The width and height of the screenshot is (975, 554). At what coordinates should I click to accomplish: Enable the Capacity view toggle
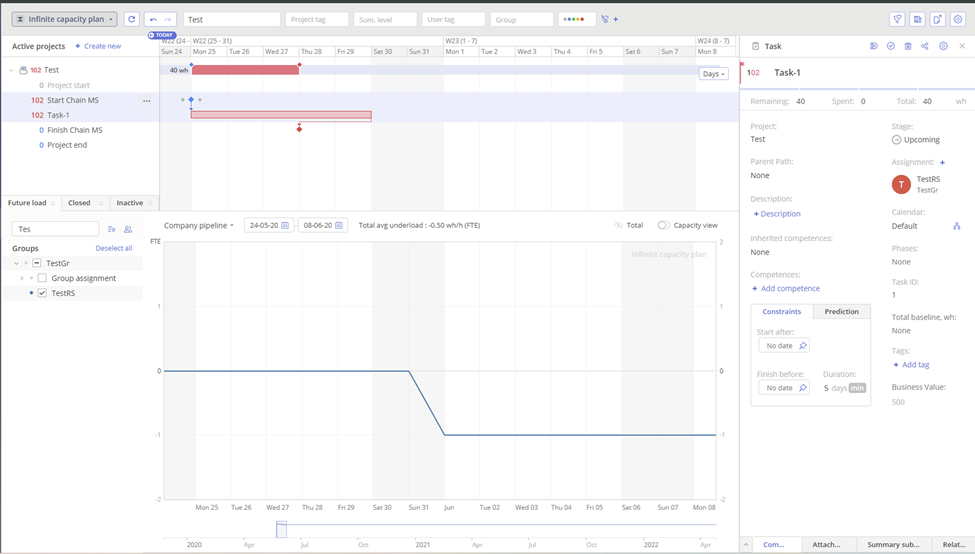point(664,225)
